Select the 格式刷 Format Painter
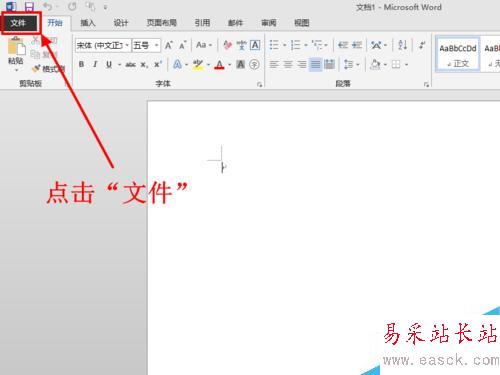The image size is (500, 375). [48, 69]
